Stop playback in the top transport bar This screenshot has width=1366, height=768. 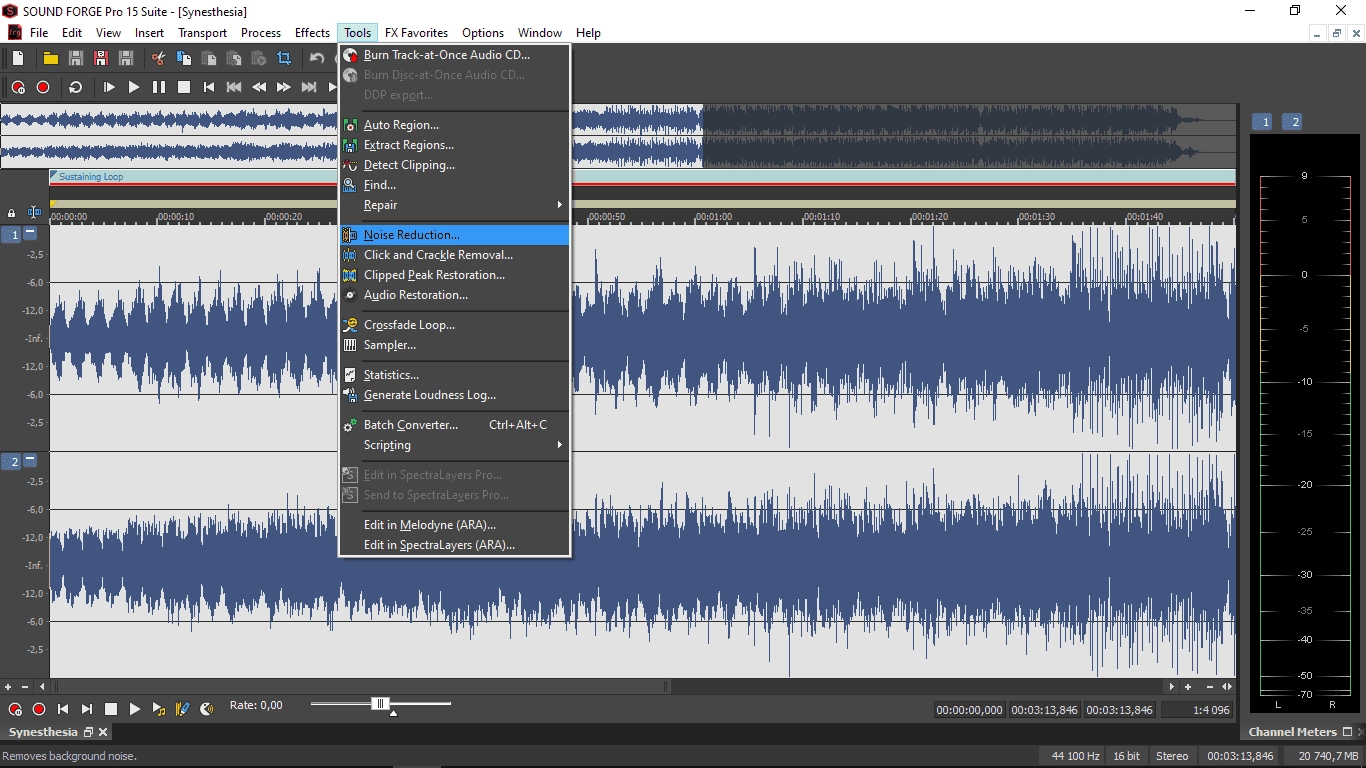coord(184,87)
